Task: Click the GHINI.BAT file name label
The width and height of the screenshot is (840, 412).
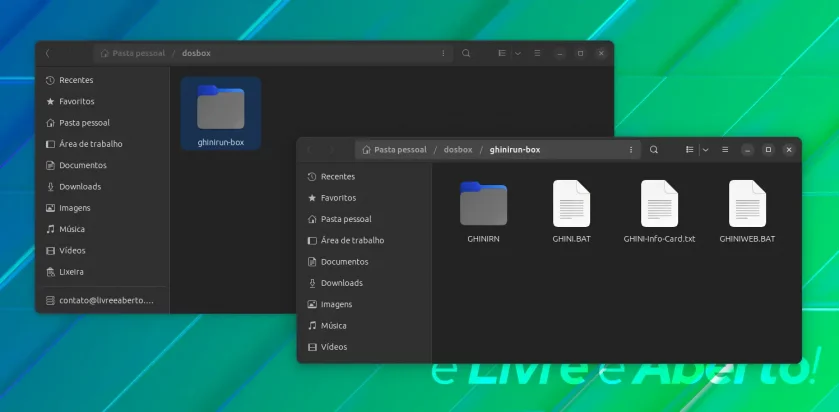Action: (572, 239)
